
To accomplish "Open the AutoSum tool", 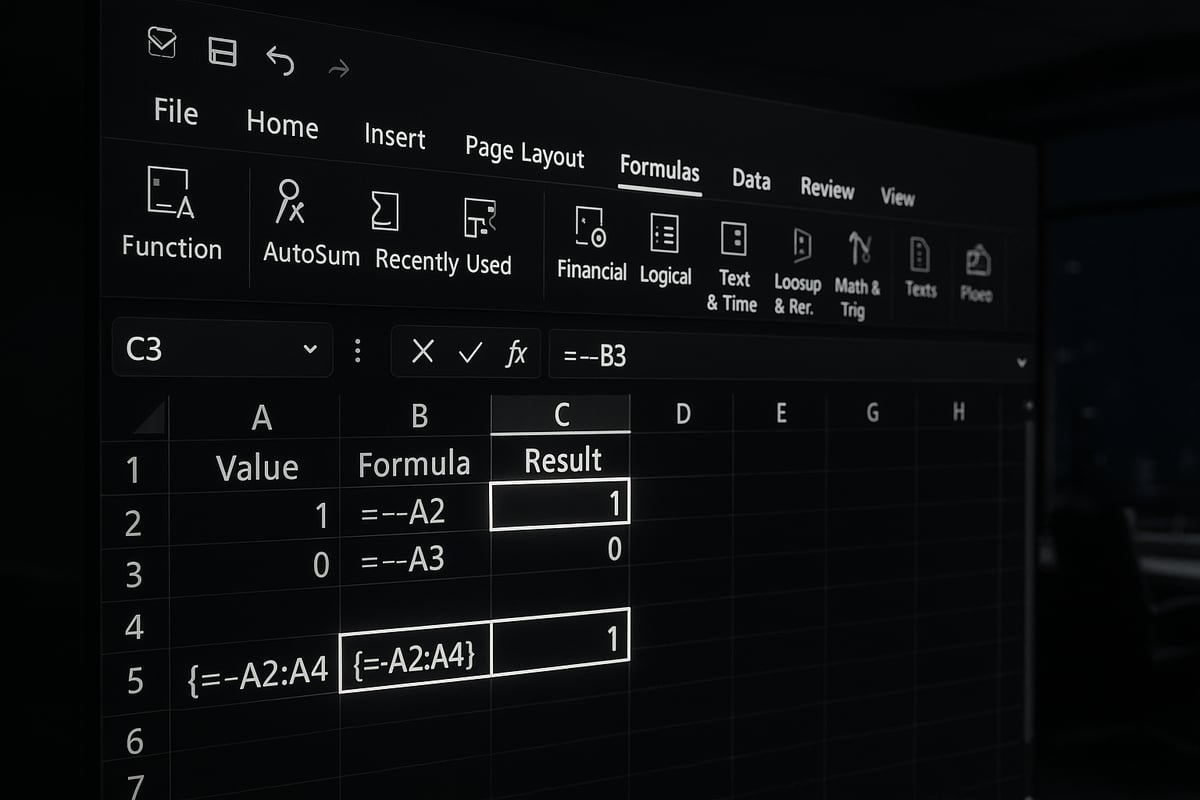I will [291, 203].
